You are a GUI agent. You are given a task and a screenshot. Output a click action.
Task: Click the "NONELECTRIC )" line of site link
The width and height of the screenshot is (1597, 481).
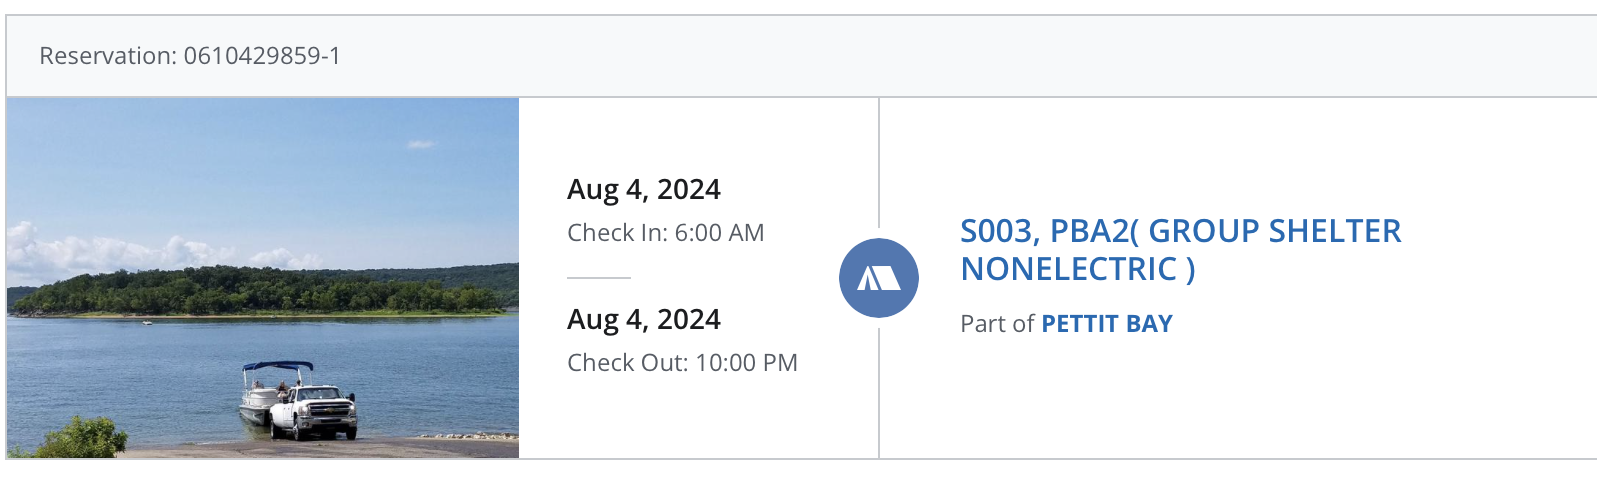(1077, 270)
